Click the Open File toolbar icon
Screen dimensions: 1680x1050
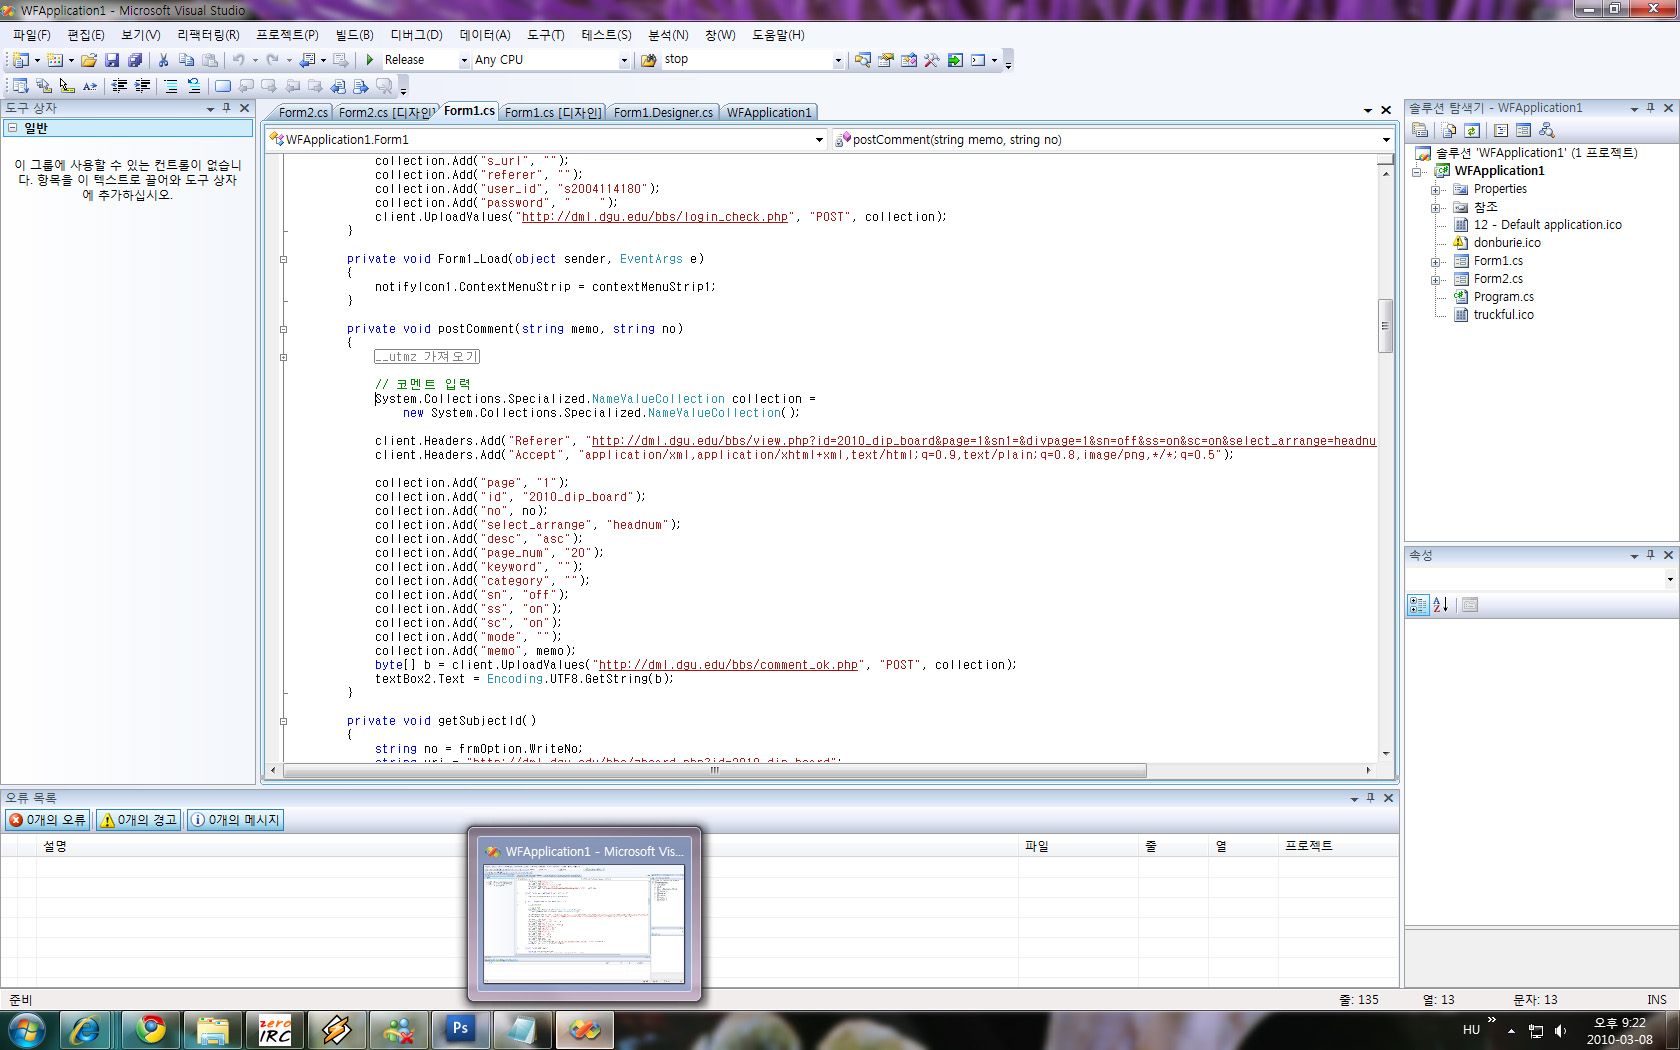(89, 60)
